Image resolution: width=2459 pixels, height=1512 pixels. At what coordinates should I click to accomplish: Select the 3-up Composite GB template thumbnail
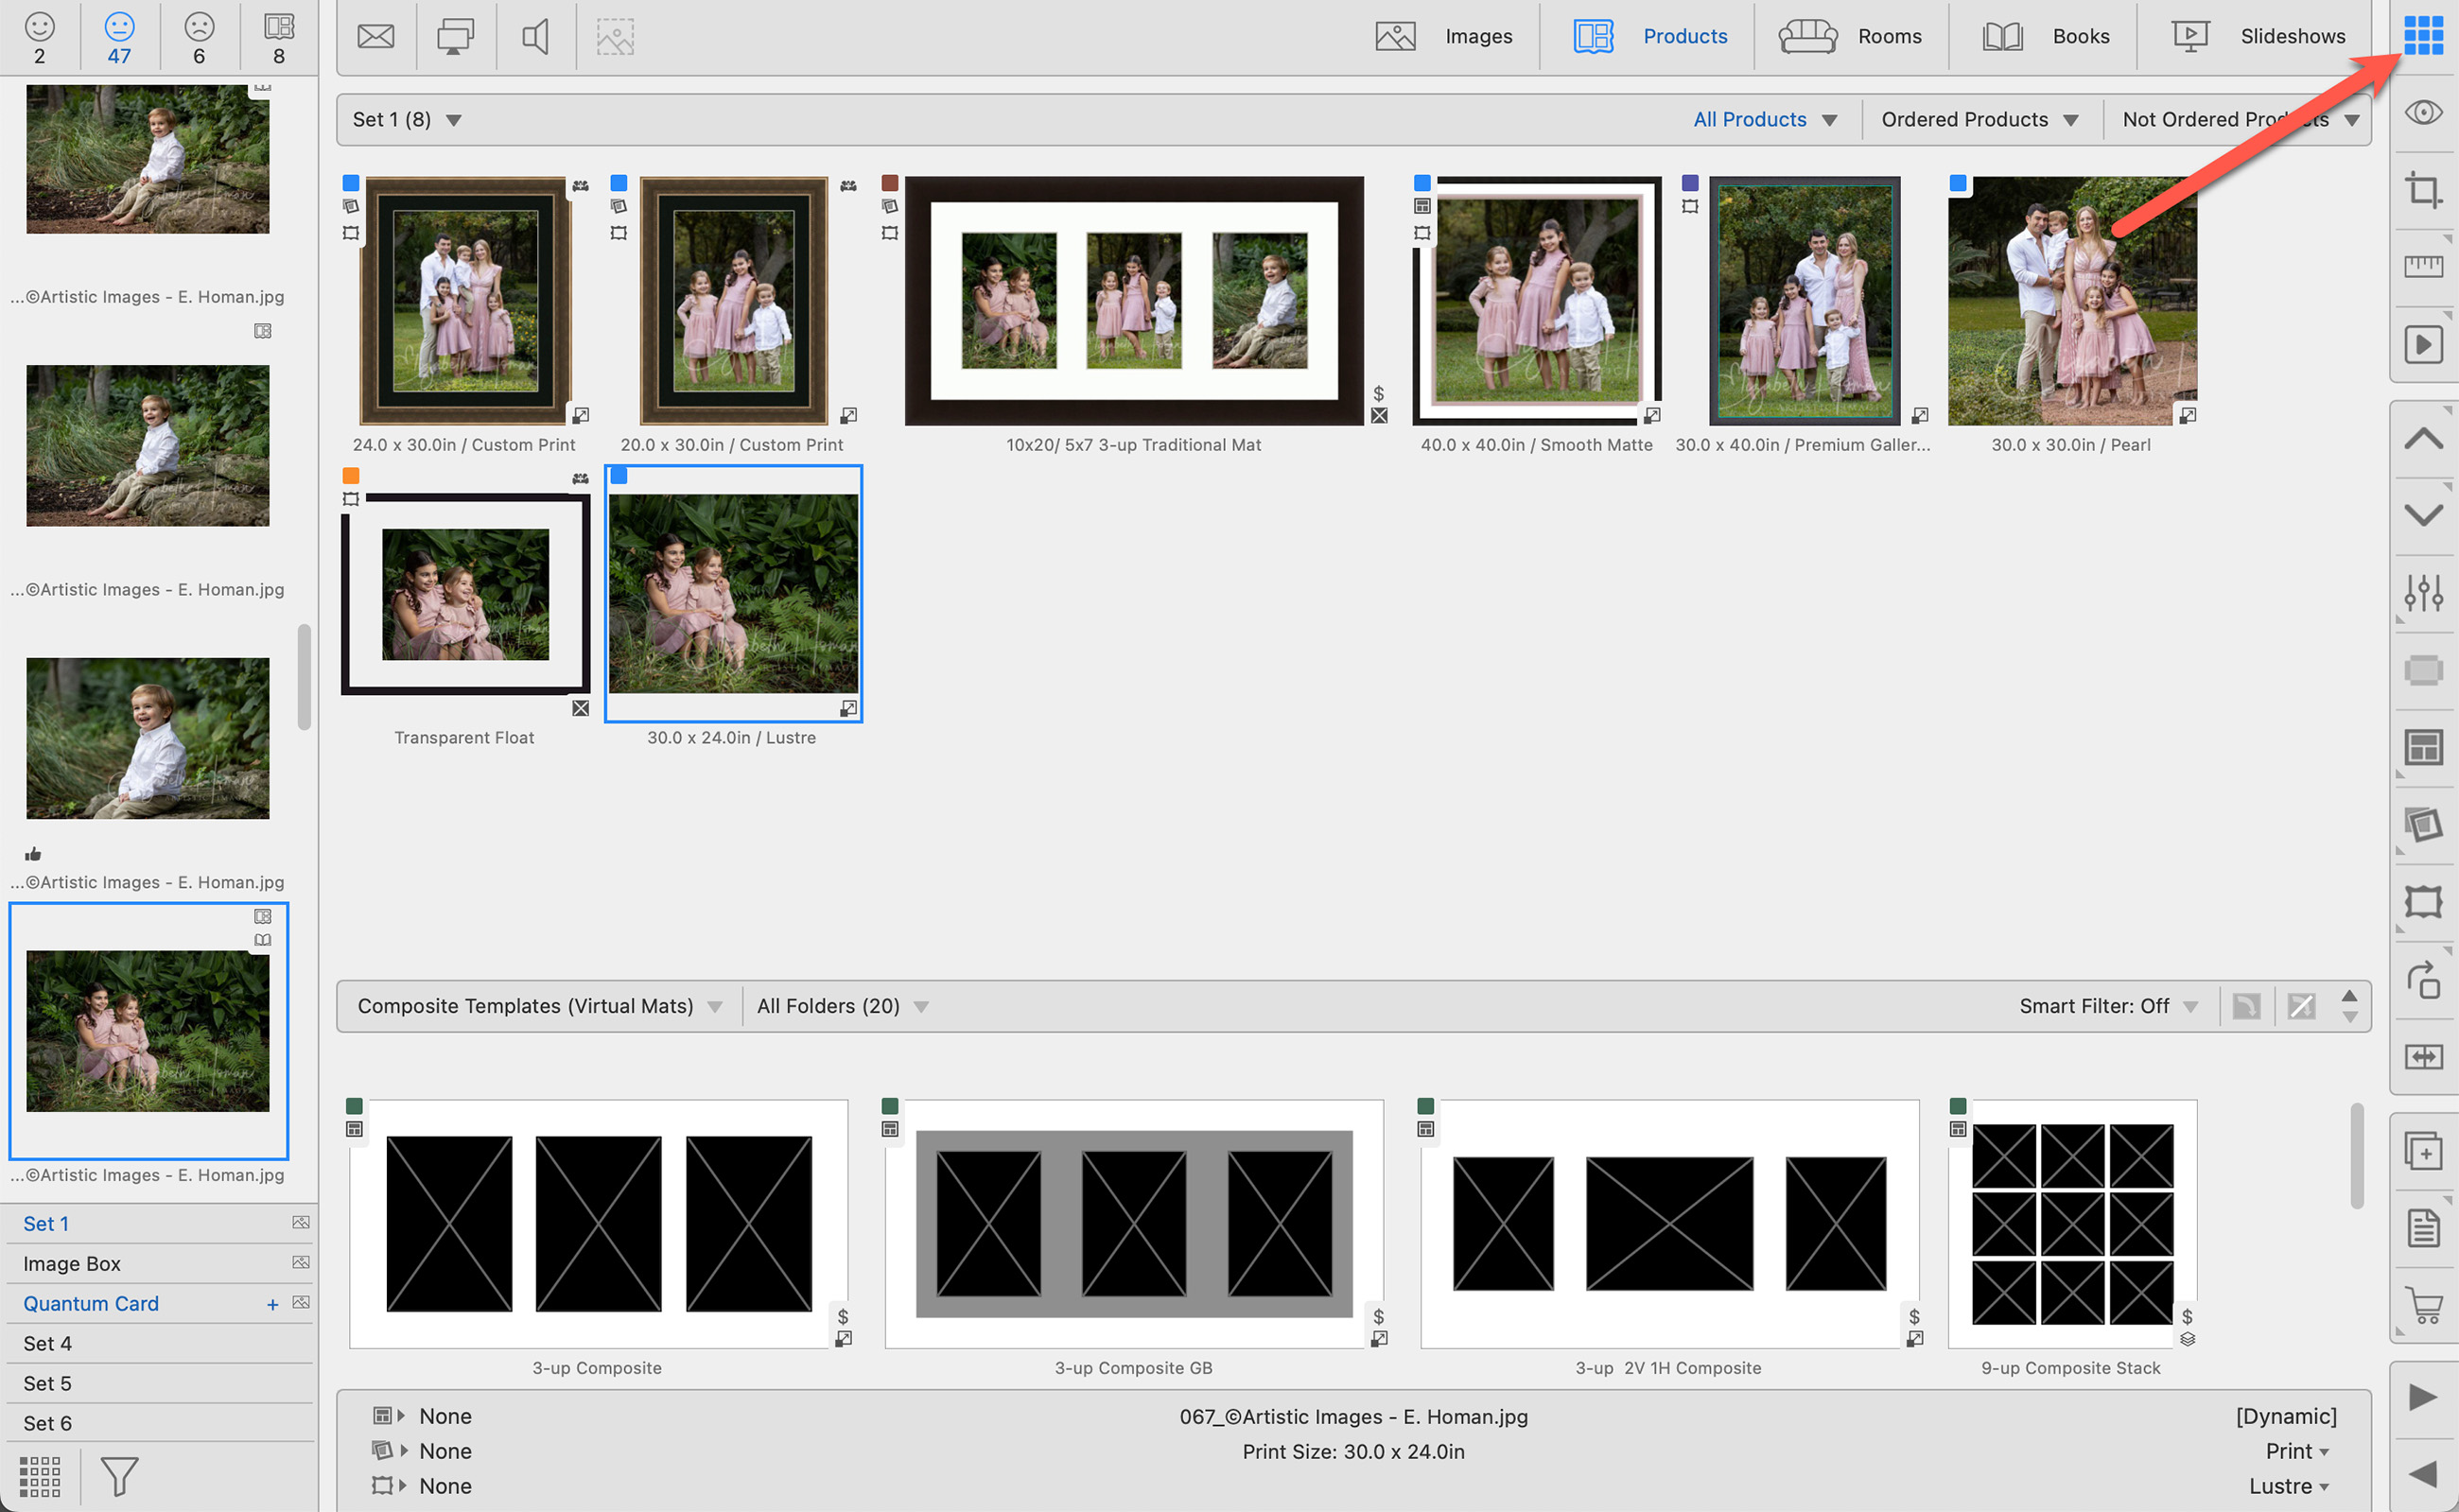click(1133, 1223)
